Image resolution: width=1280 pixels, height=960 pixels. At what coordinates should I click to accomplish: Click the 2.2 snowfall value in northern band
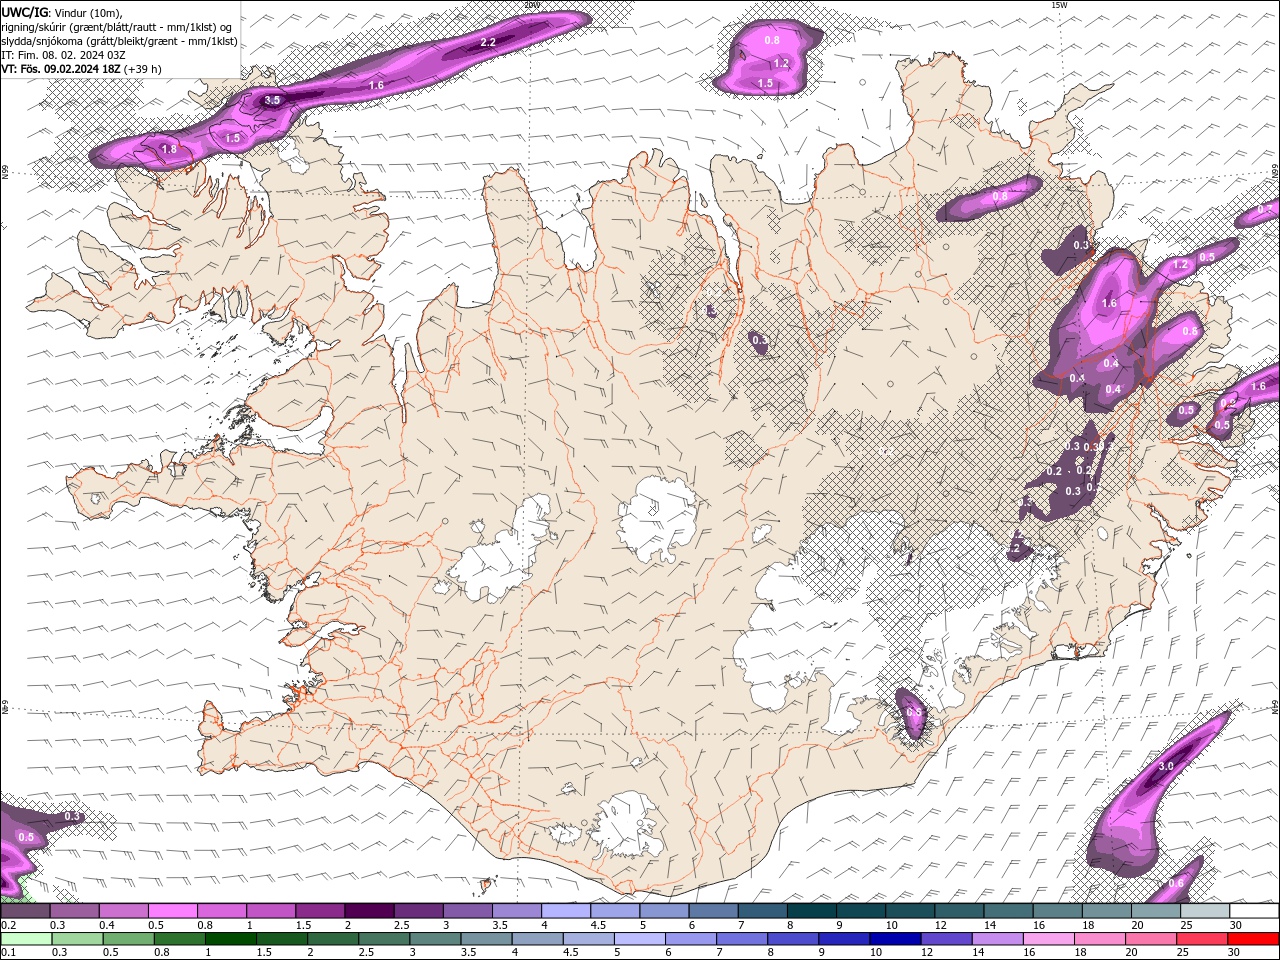click(x=488, y=42)
